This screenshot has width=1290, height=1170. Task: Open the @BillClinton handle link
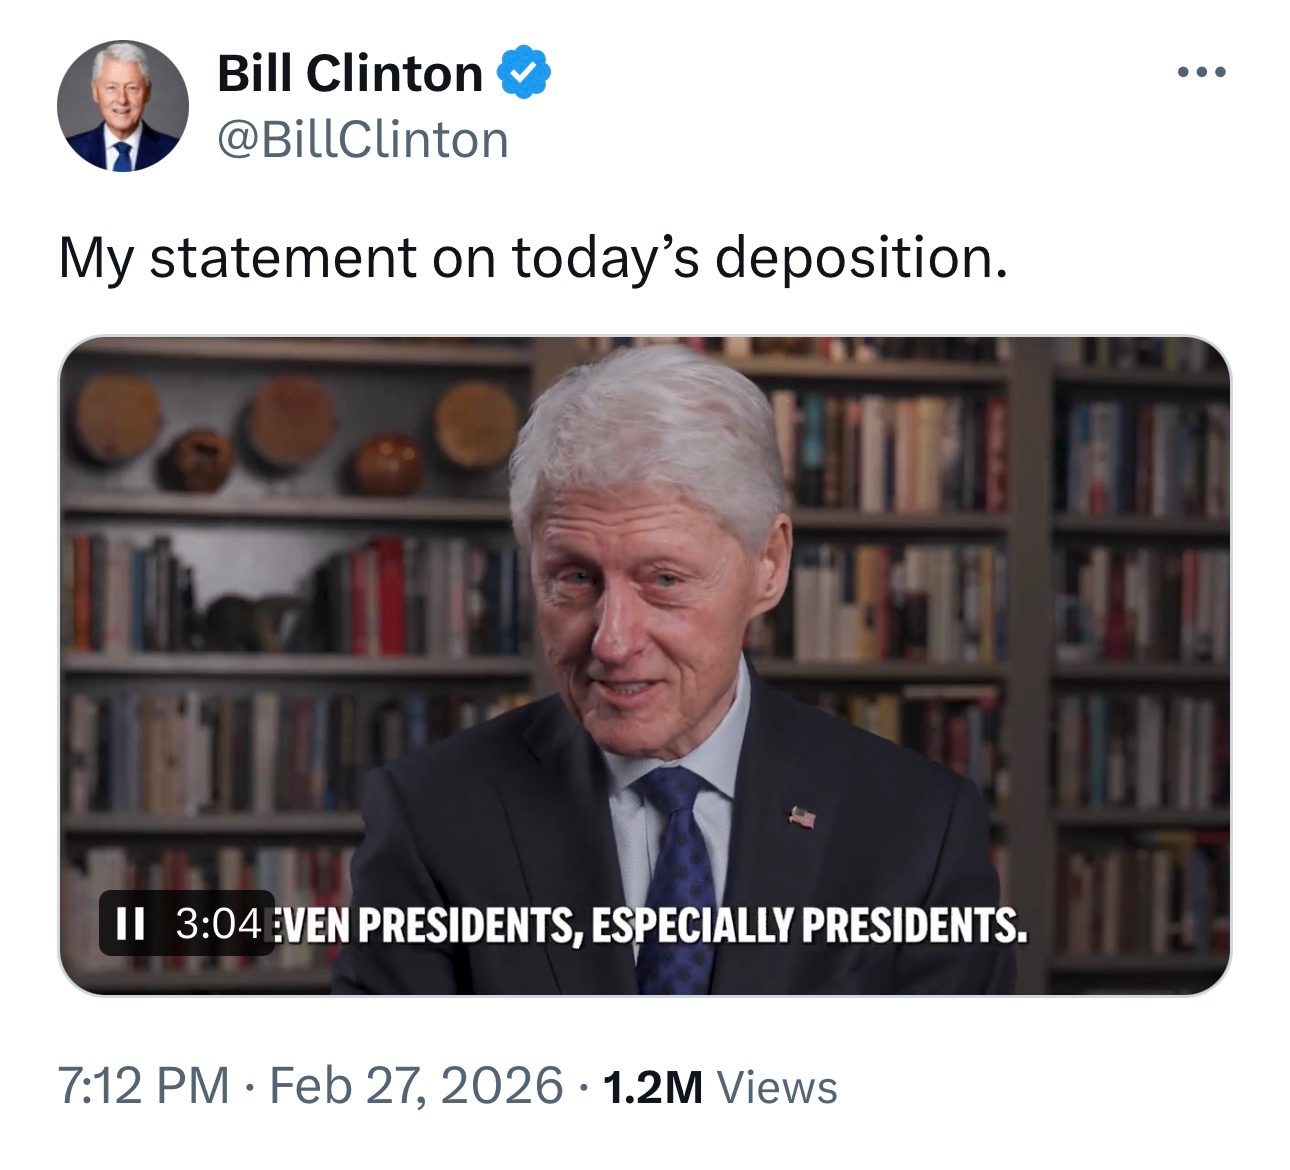click(363, 140)
